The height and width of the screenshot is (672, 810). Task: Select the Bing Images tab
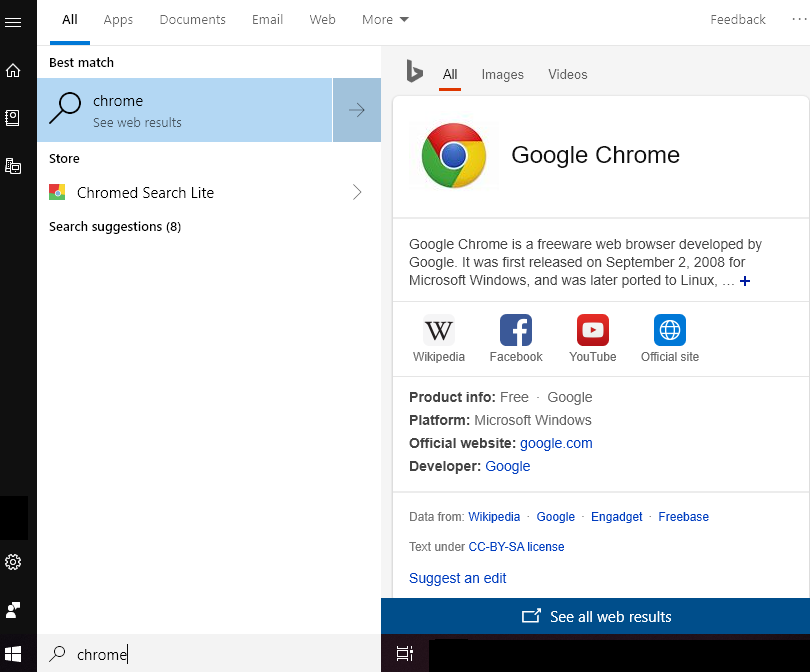point(502,75)
